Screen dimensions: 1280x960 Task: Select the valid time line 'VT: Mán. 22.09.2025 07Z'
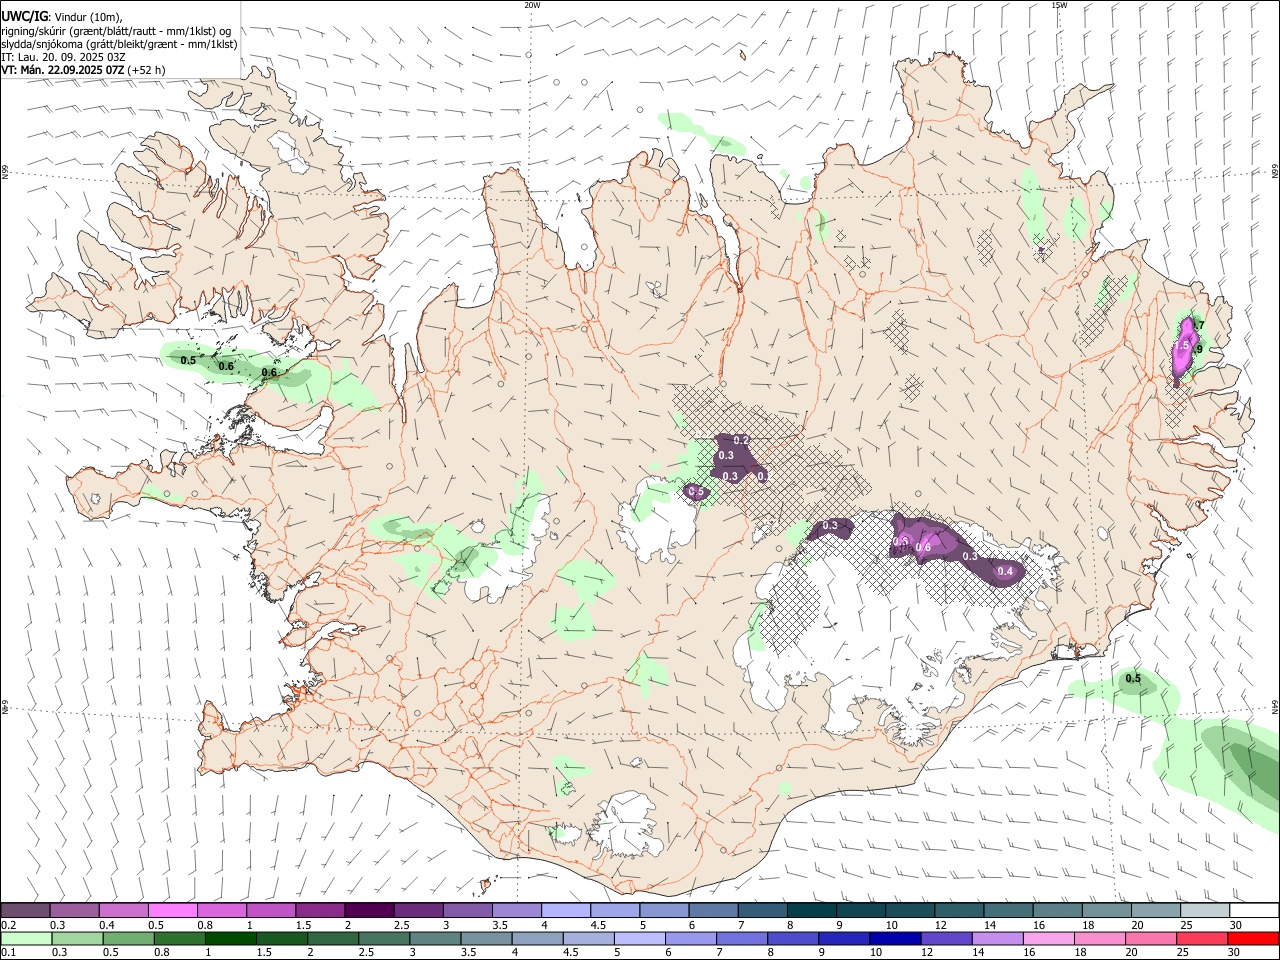click(x=62, y=70)
